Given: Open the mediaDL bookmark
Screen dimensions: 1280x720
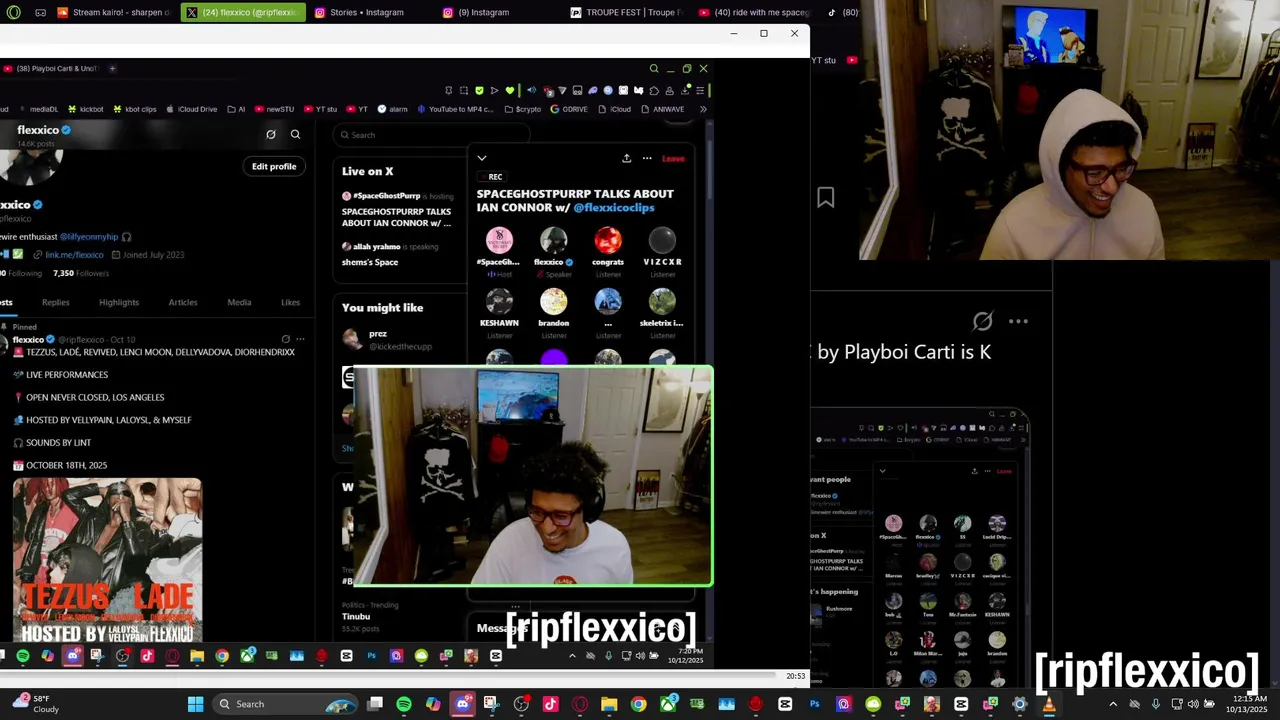Looking at the screenshot, I should (38, 109).
